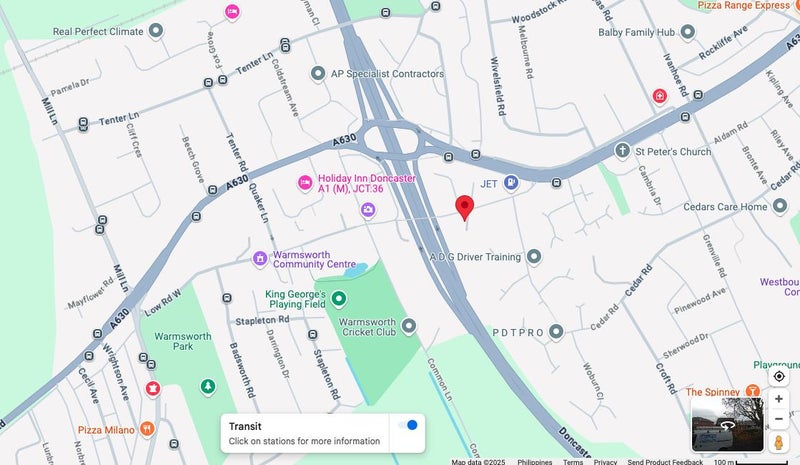Click the A D G Driver Training marker
Viewport: 800px width, 465px height.
point(534,256)
